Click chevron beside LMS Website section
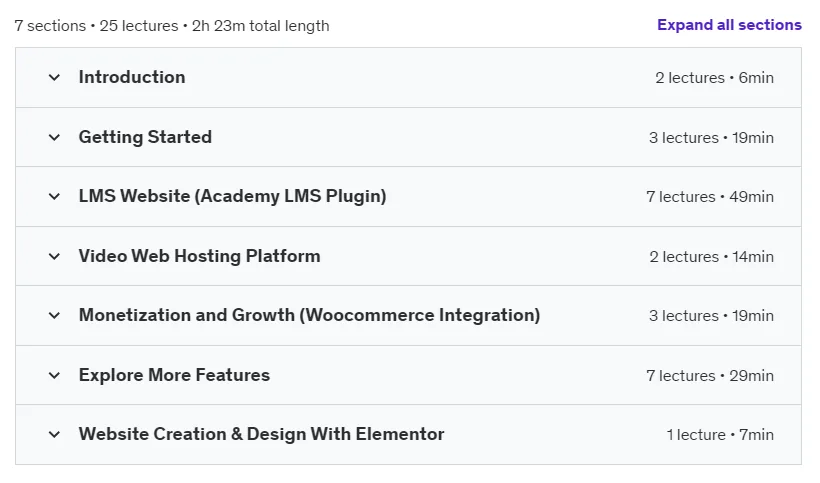The width and height of the screenshot is (820, 483). [54, 197]
